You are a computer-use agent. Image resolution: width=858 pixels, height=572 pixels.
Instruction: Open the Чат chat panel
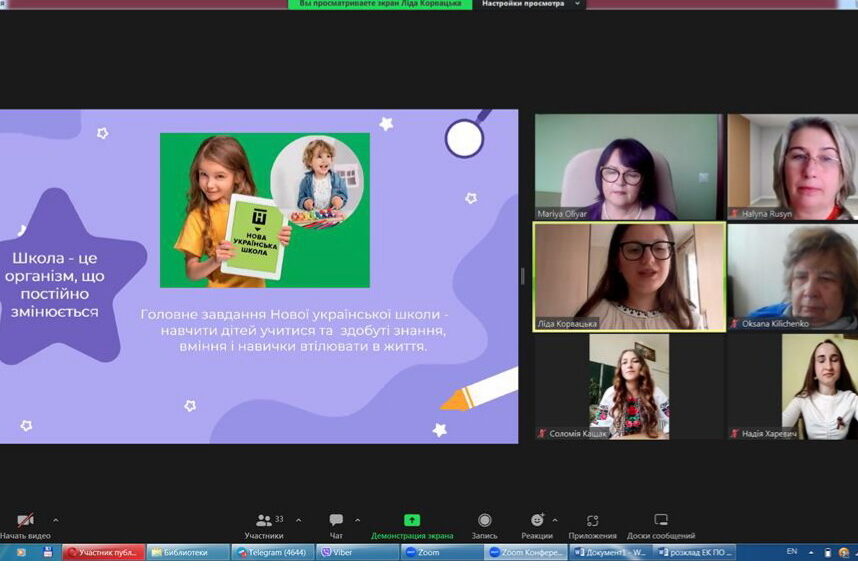pyautogui.click(x=336, y=521)
